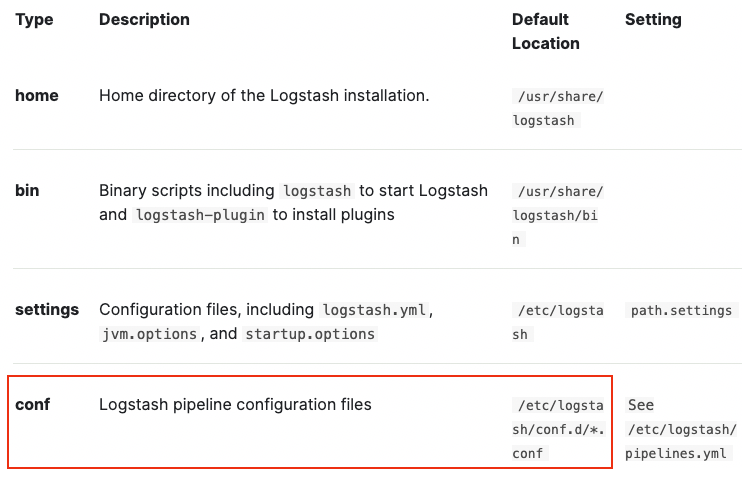Select the bin type row label
The image size is (745, 477).
click(x=27, y=190)
